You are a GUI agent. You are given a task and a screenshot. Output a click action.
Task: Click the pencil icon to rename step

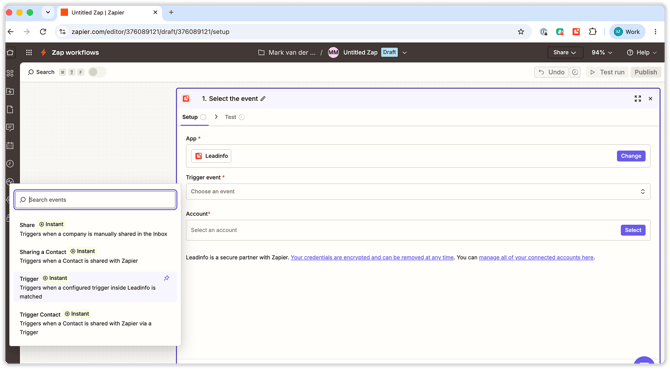[x=263, y=99]
